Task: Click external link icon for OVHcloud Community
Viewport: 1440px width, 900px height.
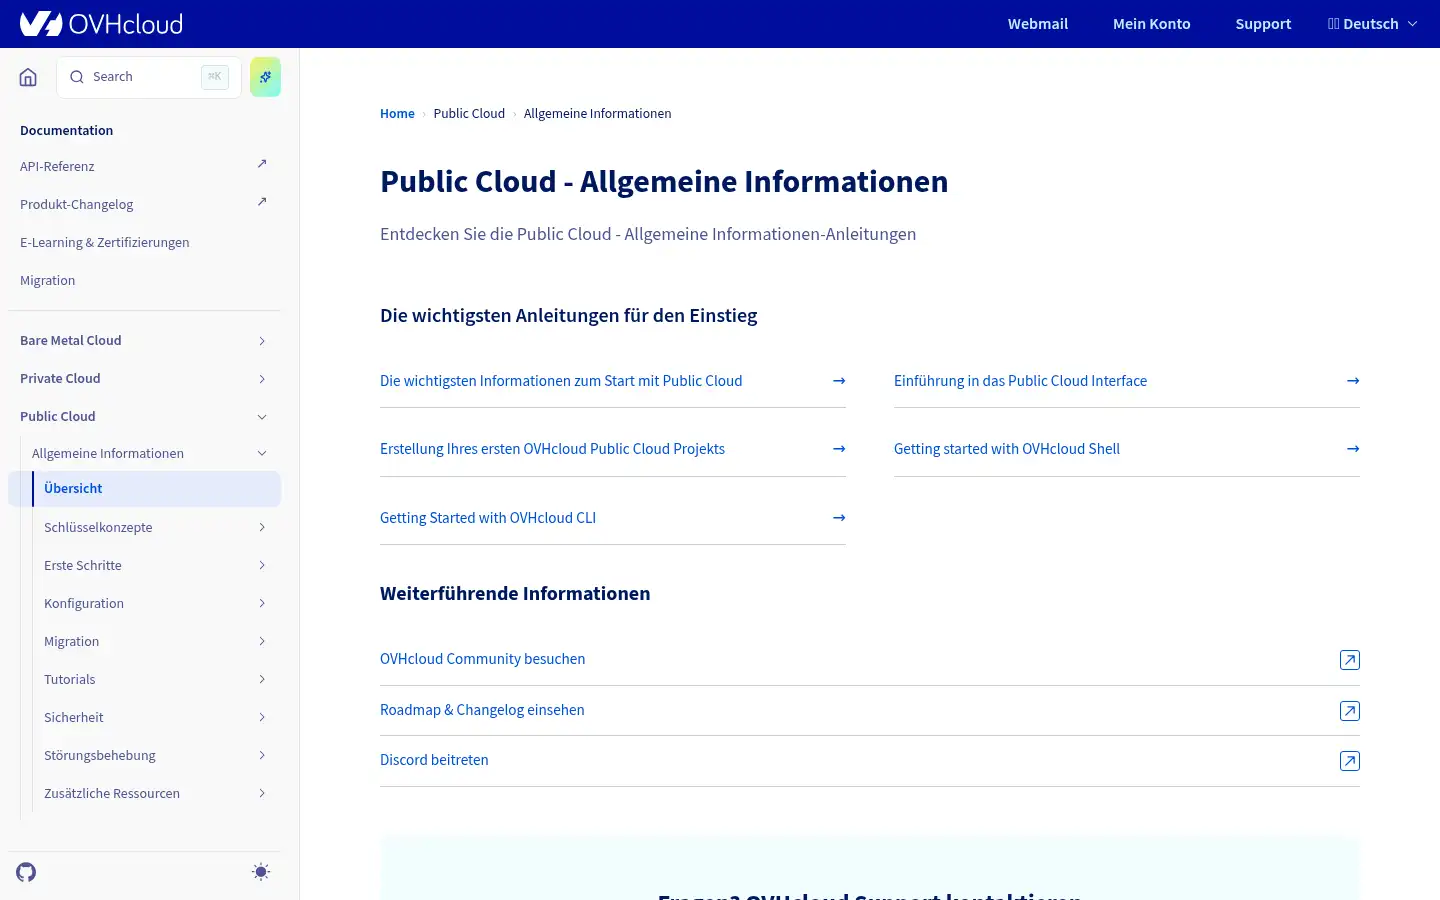Action: pyautogui.click(x=1350, y=660)
